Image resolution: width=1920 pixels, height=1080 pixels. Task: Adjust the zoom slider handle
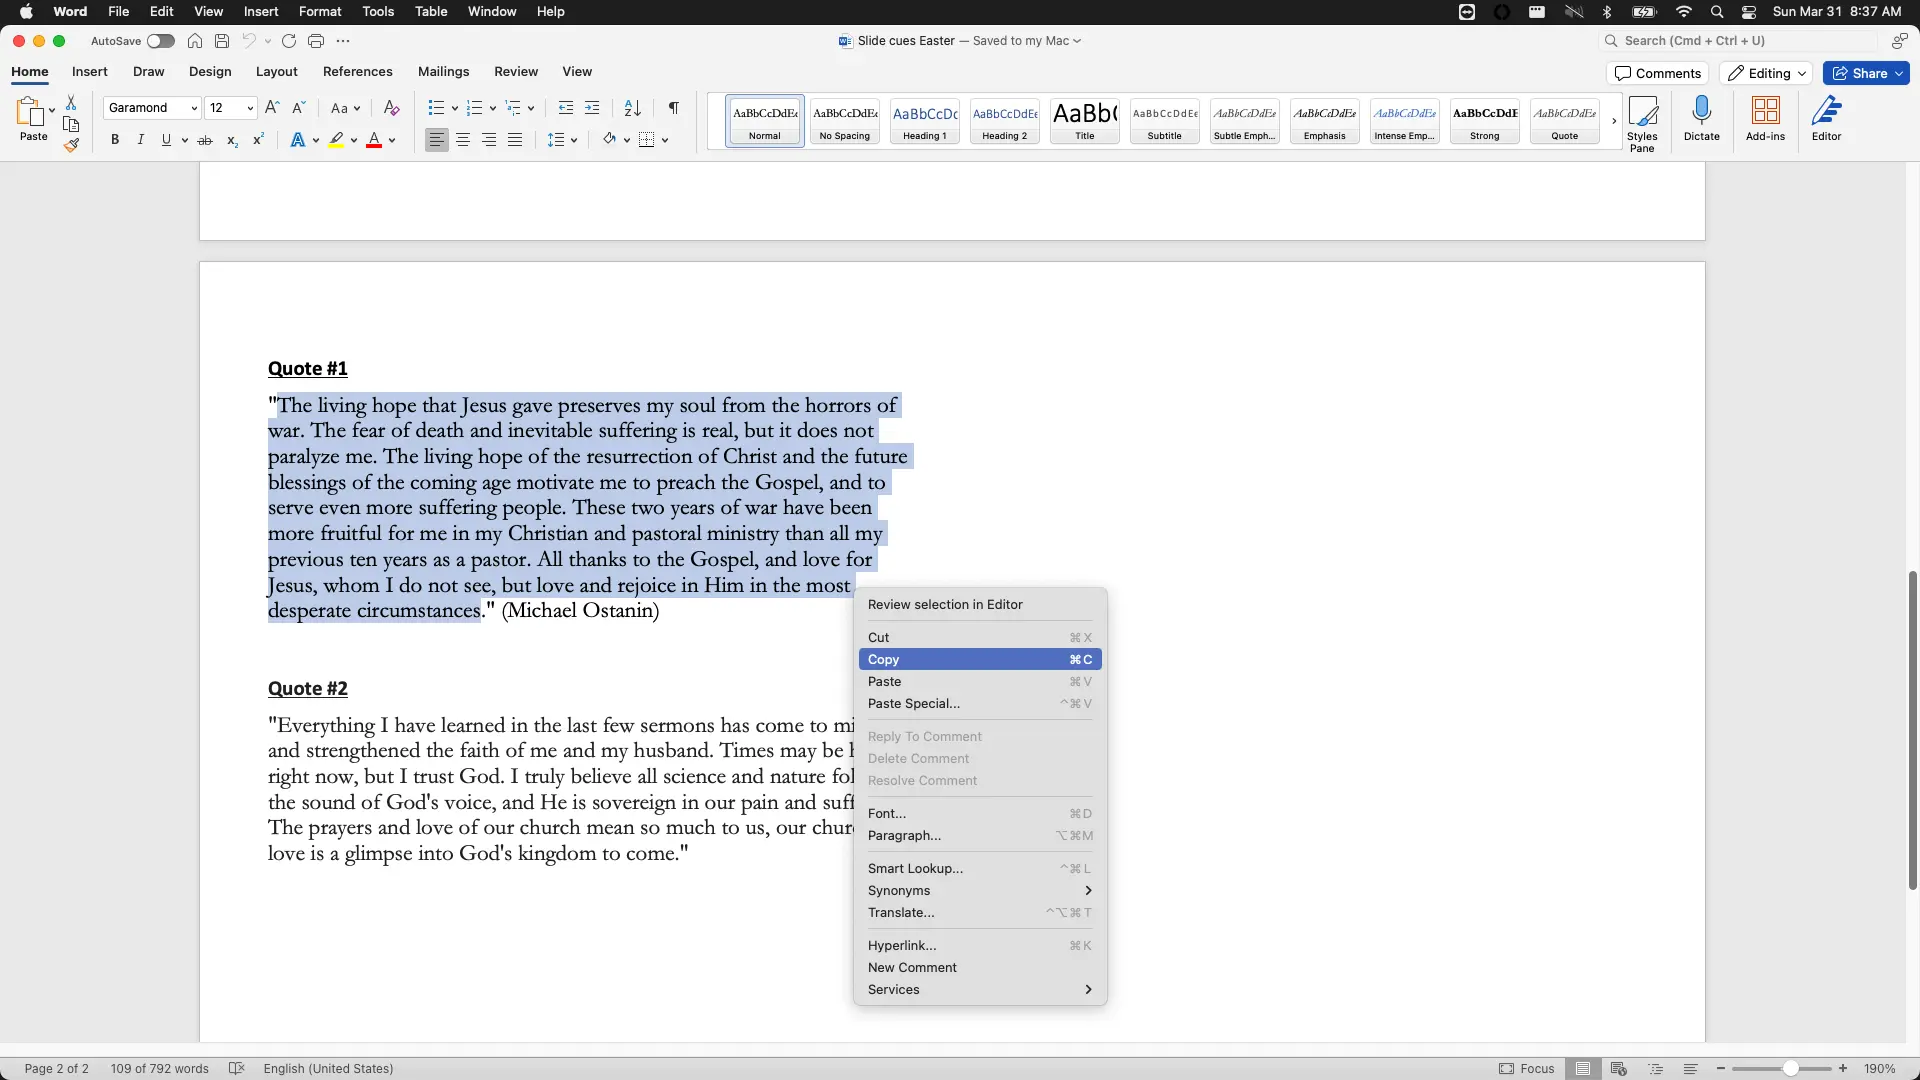pos(1790,1068)
